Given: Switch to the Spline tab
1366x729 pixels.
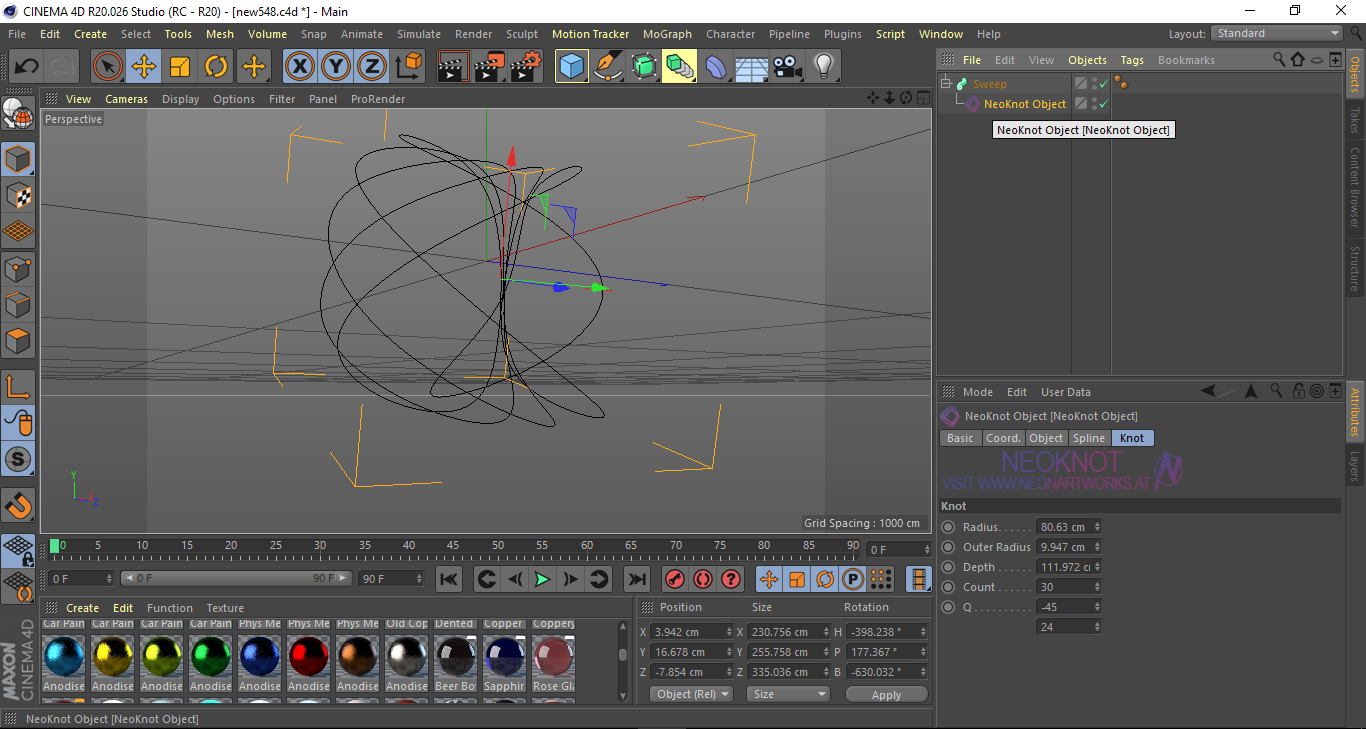Looking at the screenshot, I should [1089, 438].
